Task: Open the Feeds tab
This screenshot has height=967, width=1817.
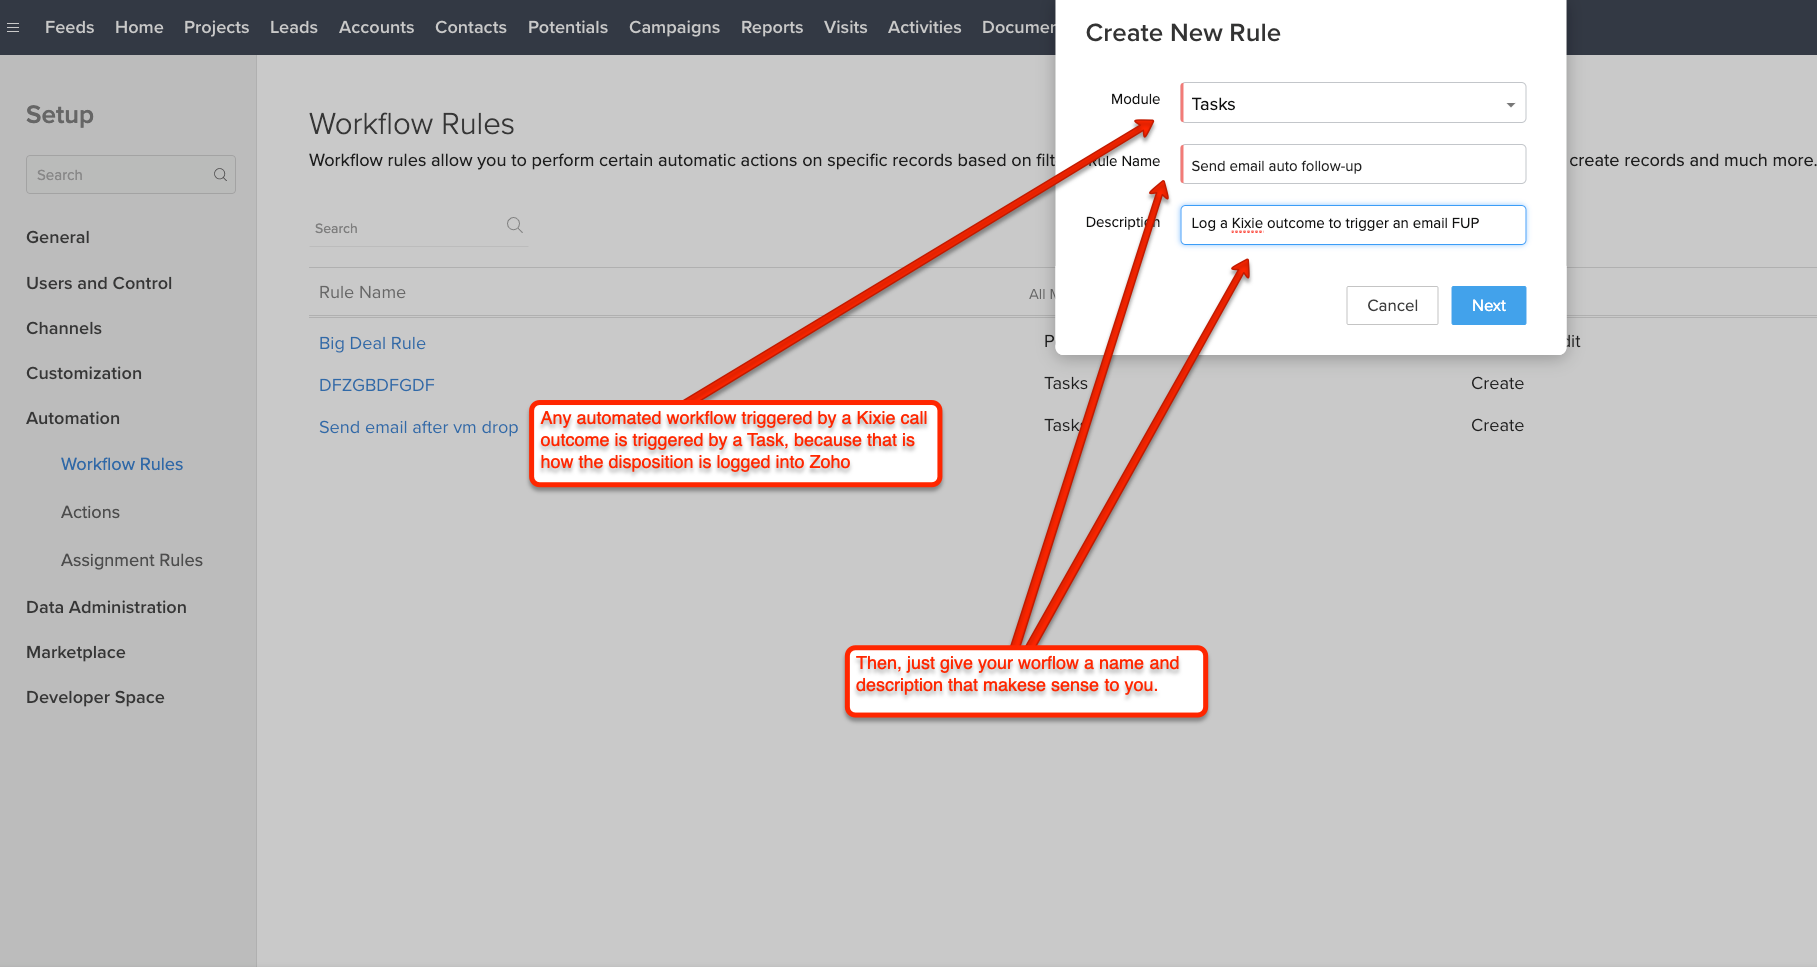Action: 70,27
